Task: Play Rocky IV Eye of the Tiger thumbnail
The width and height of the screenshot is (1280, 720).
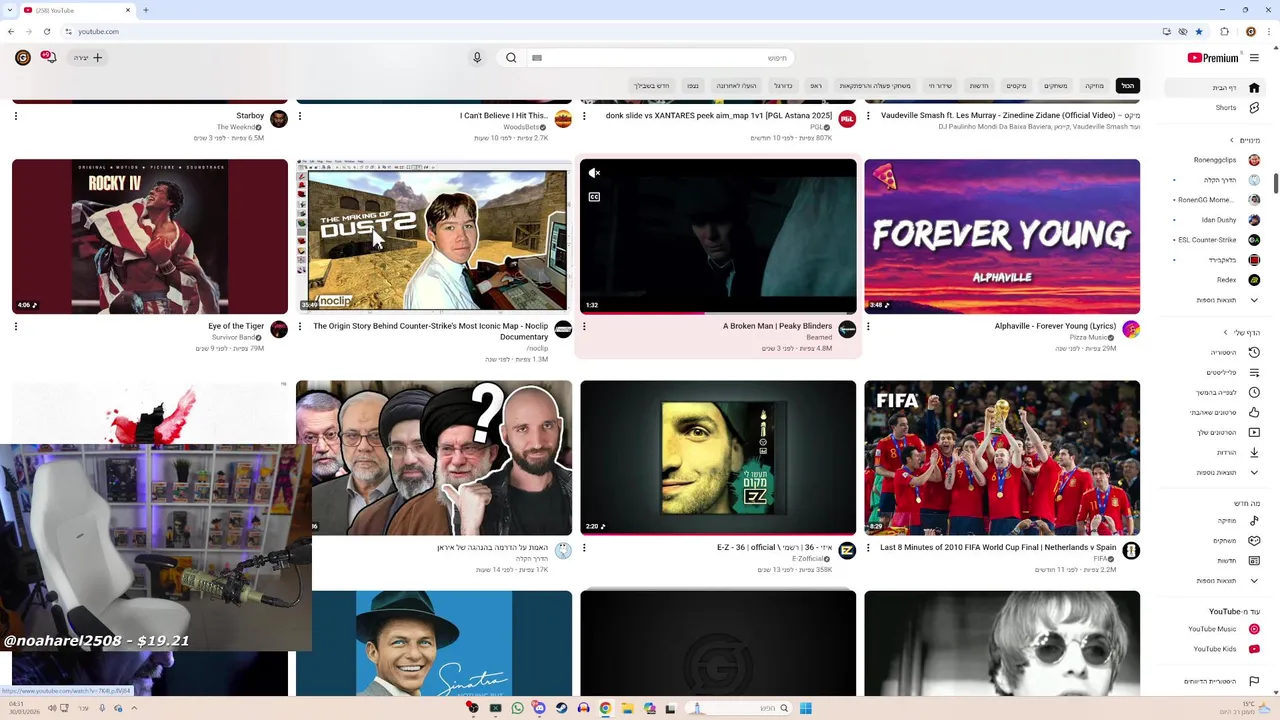Action: pyautogui.click(x=150, y=237)
